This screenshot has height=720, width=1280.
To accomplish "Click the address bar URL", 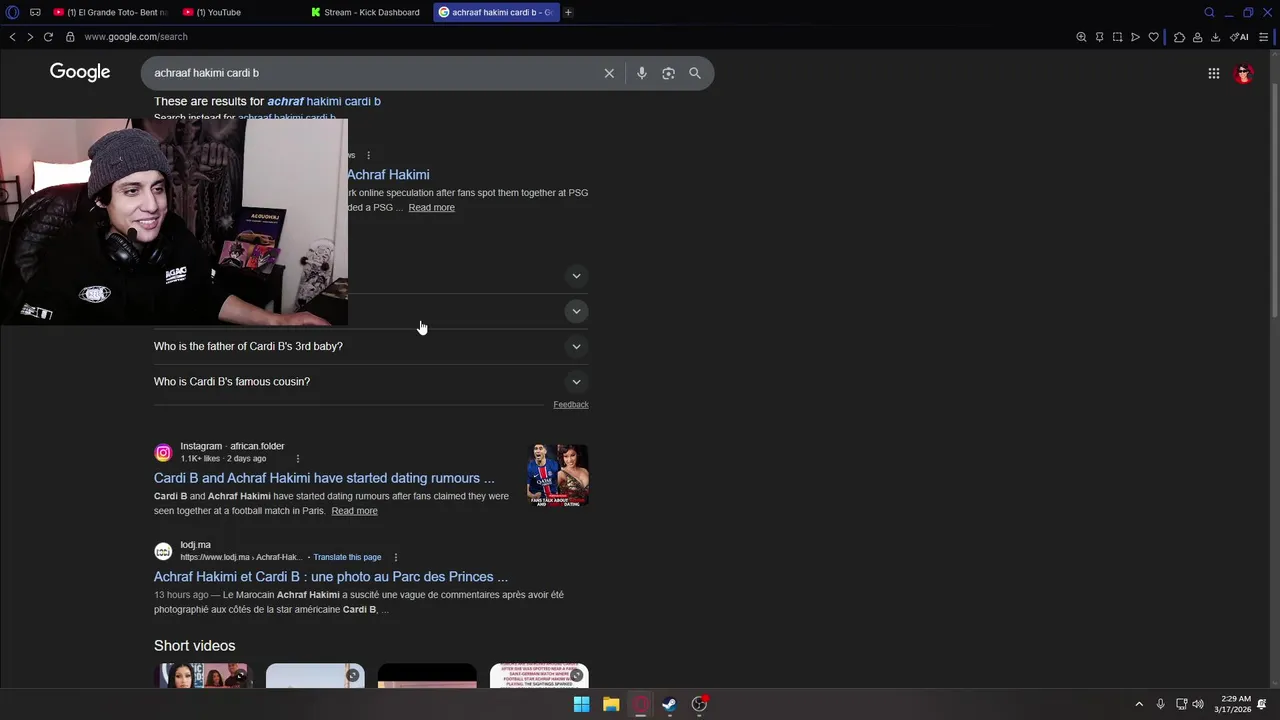I will pos(136,37).
